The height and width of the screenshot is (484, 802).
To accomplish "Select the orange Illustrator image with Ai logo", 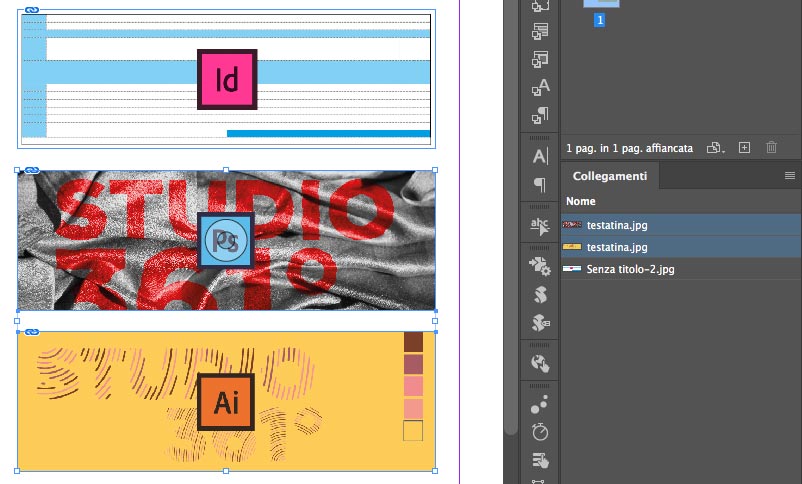I will click(x=226, y=402).
